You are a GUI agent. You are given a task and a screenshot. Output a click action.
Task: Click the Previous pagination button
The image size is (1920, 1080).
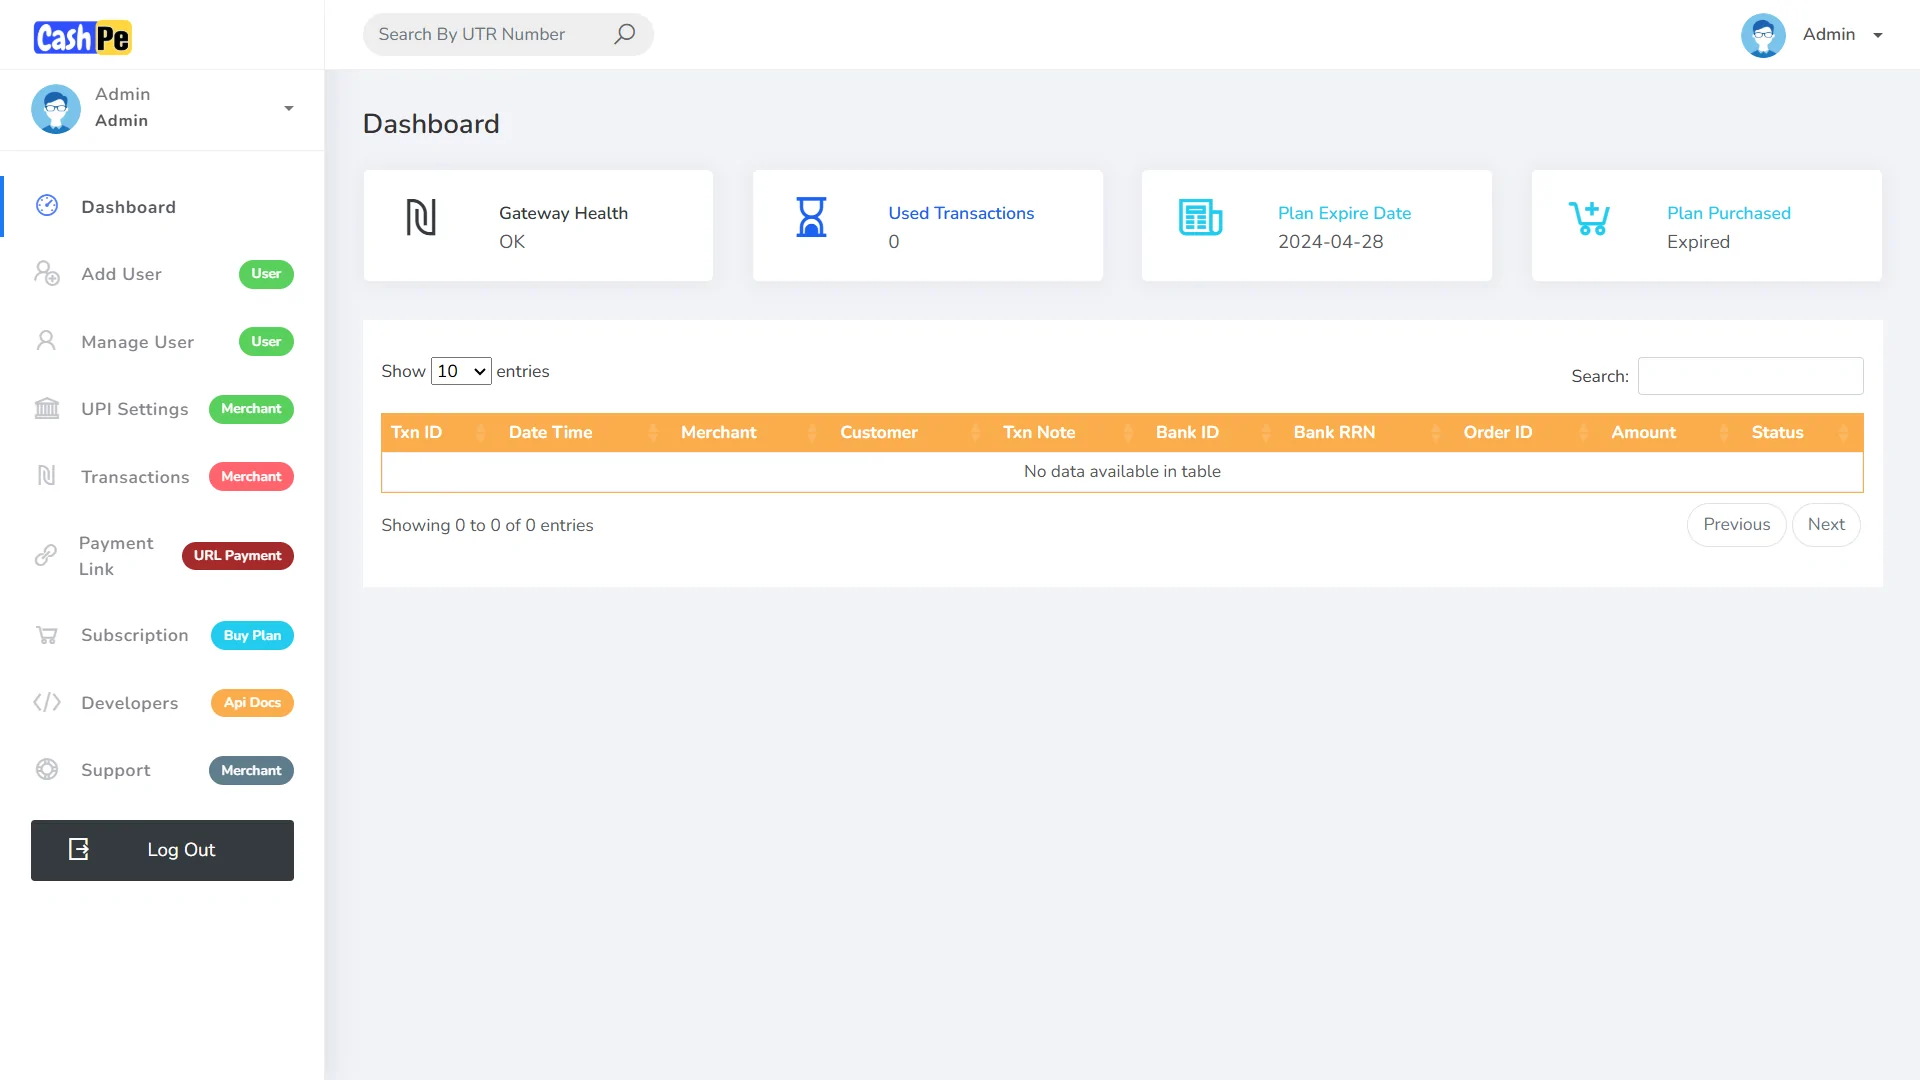pyautogui.click(x=1736, y=524)
